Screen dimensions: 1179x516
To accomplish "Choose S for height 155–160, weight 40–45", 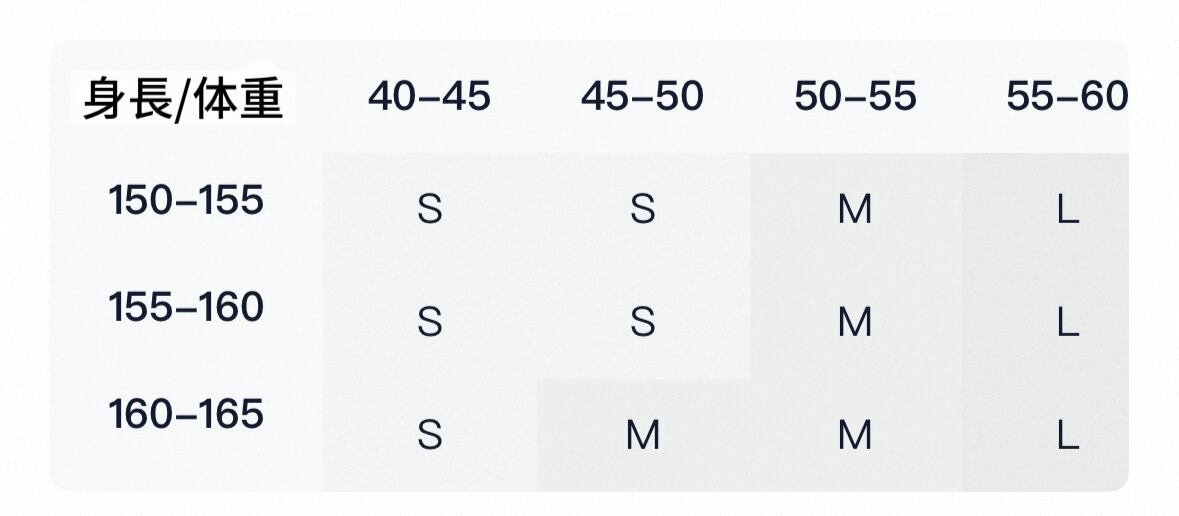I will [x=429, y=322].
